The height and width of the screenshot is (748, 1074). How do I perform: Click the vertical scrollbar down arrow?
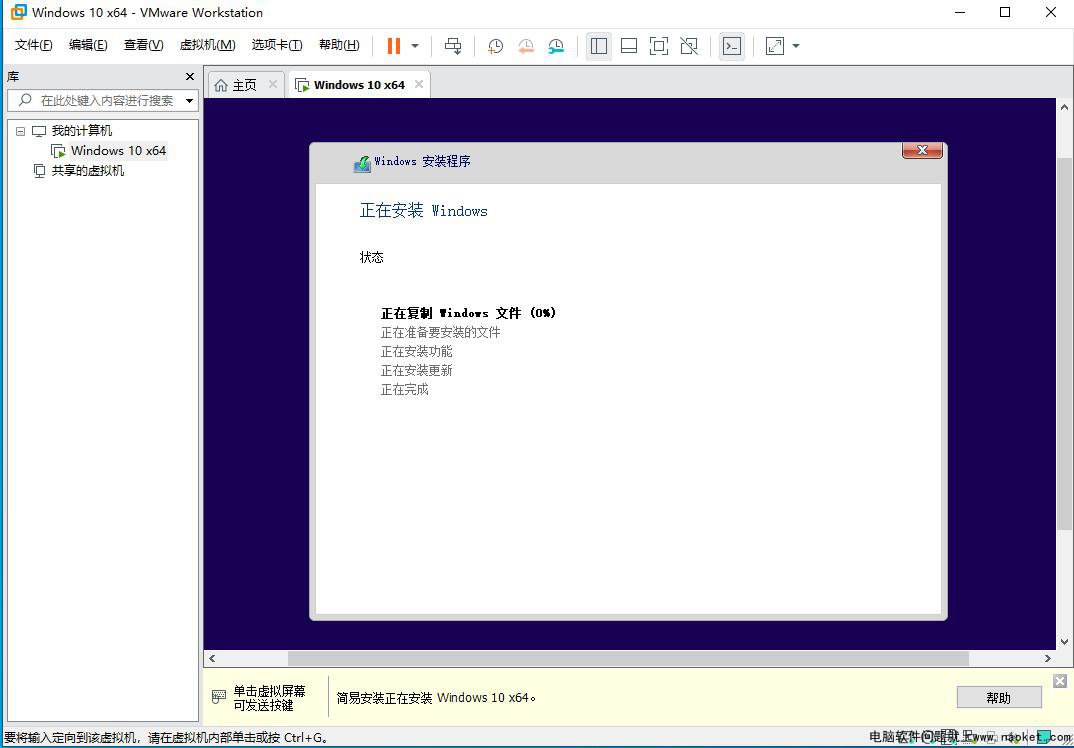[x=1064, y=642]
